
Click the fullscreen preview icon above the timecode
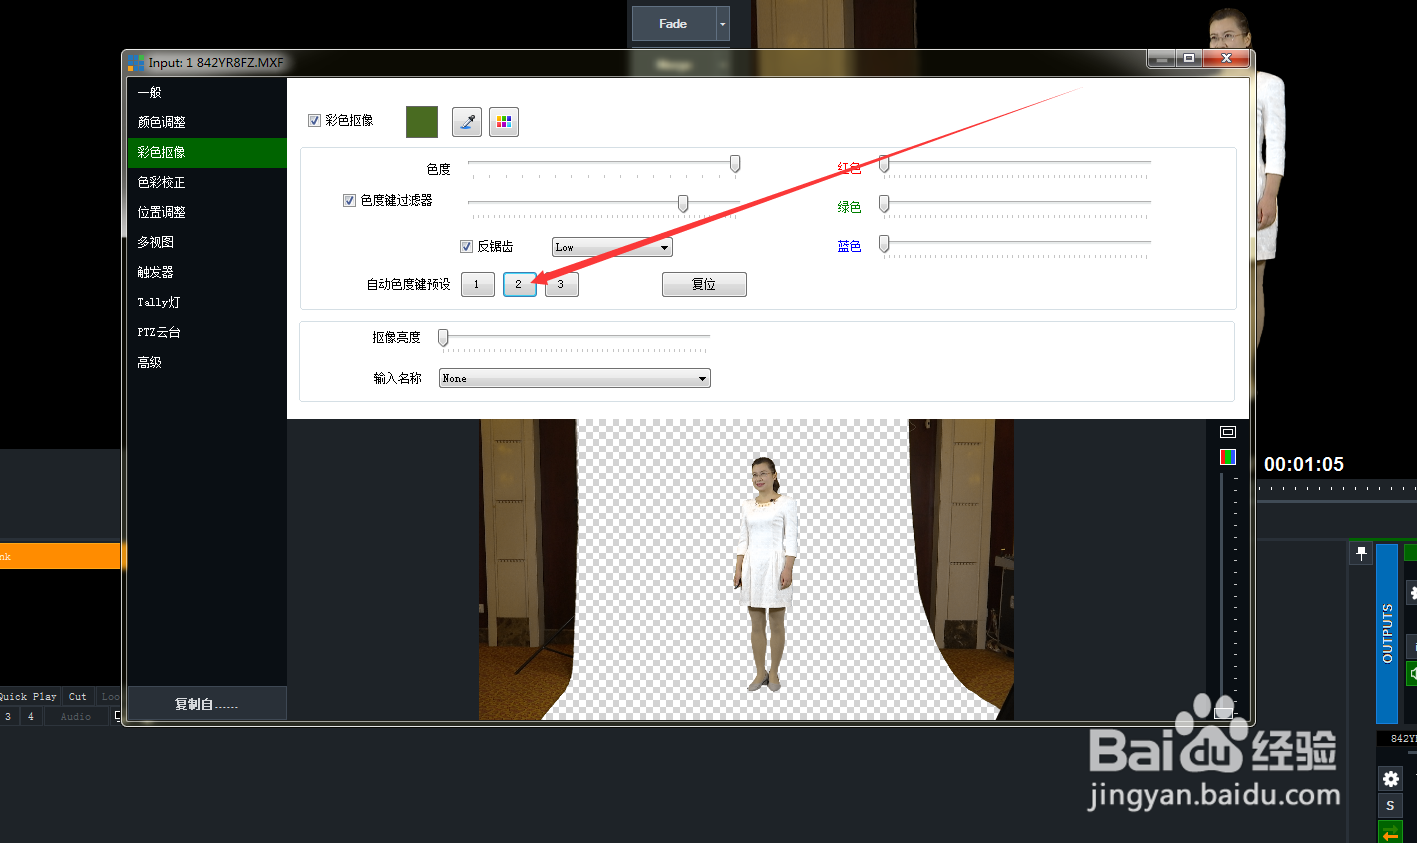tap(1227, 431)
